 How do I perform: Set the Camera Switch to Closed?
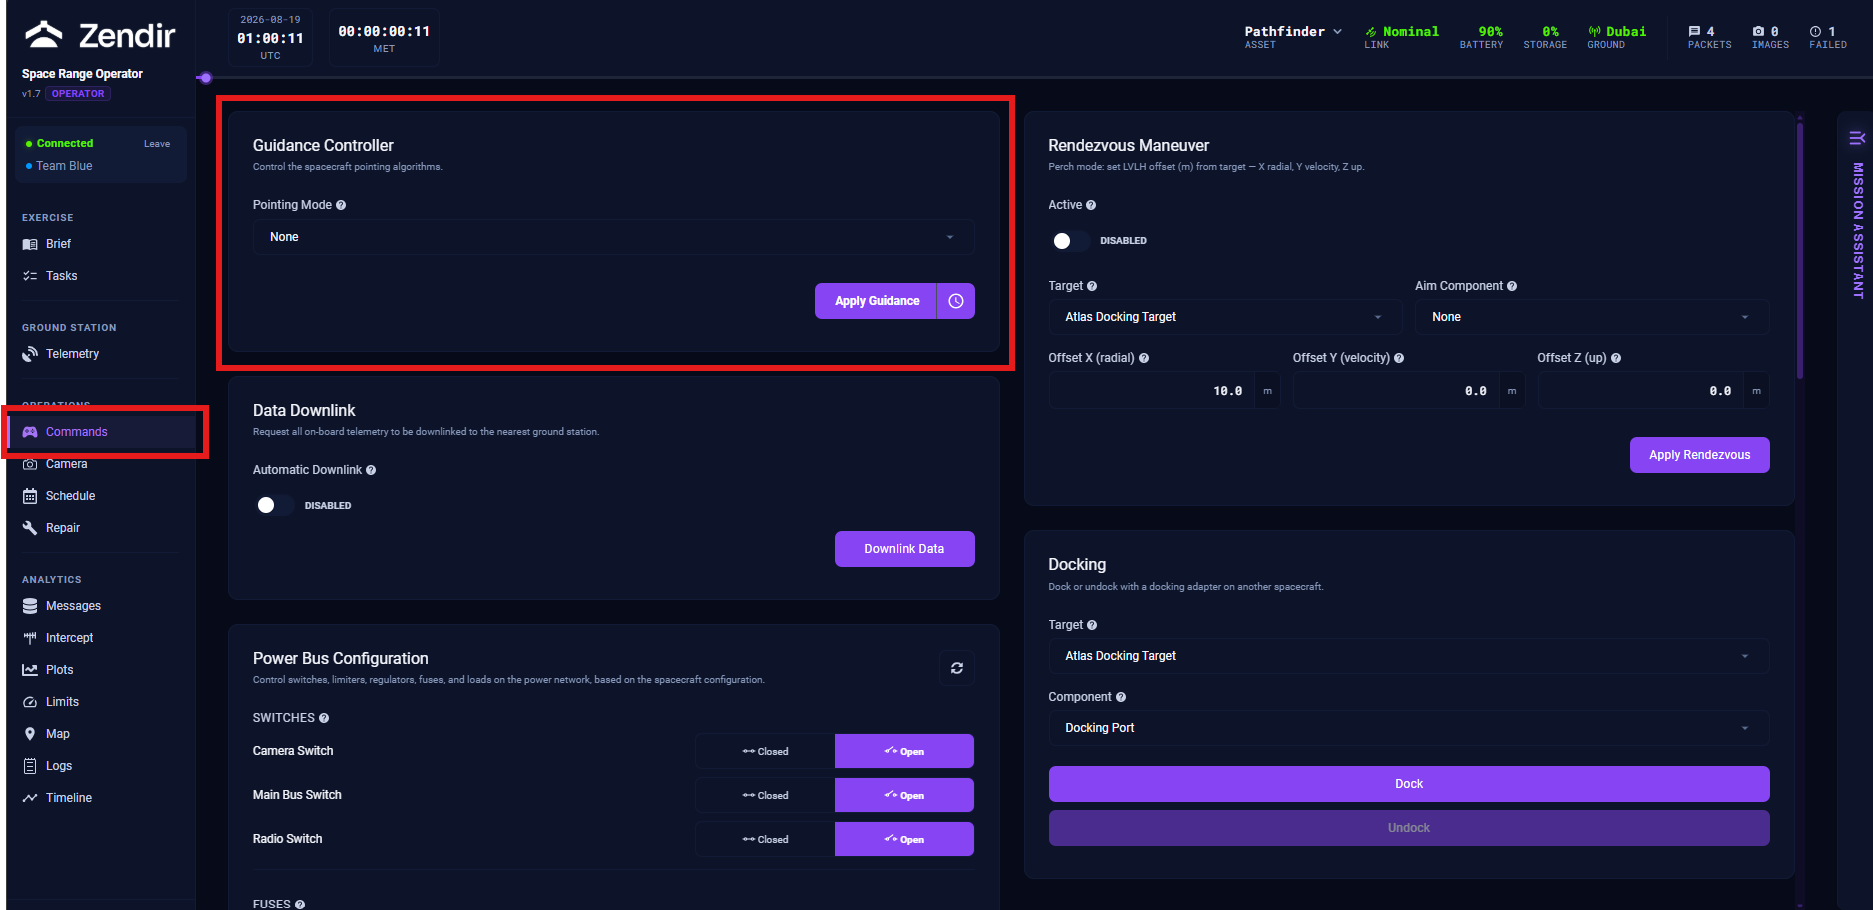(765, 751)
